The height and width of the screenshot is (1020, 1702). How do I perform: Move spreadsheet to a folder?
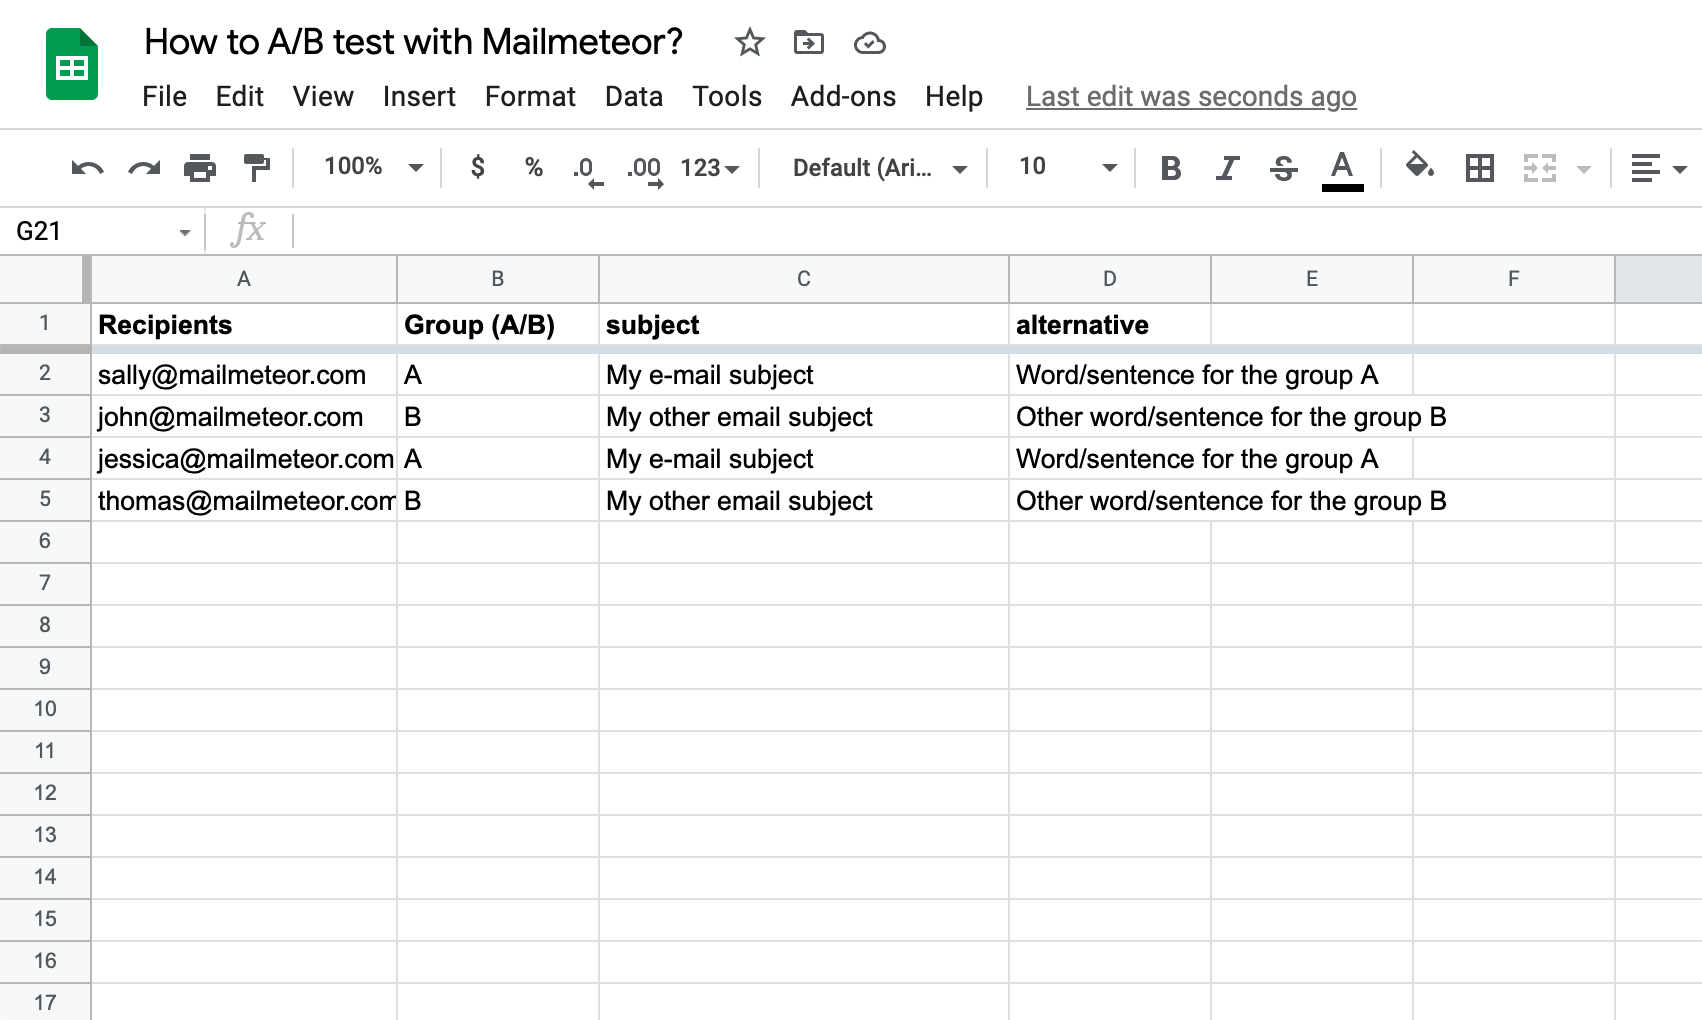click(x=808, y=43)
